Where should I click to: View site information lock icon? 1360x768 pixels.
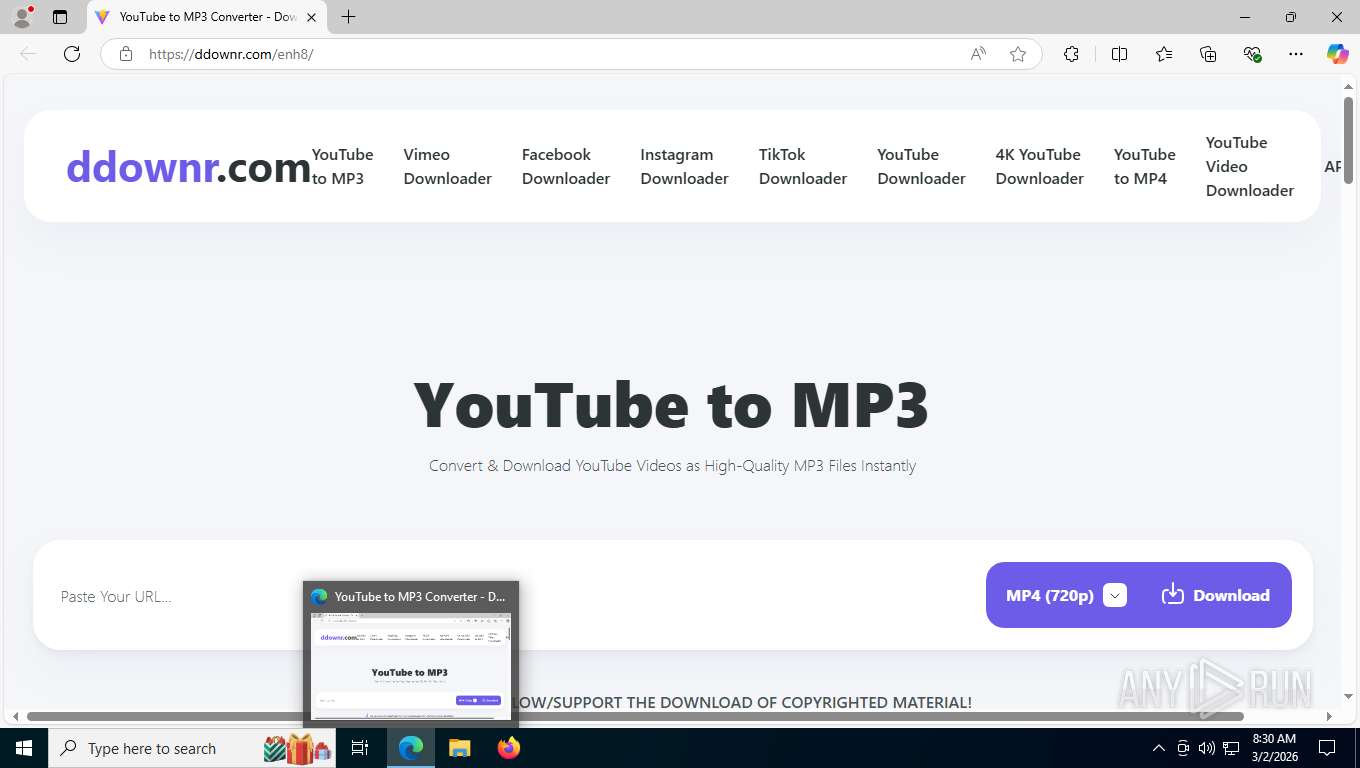click(x=126, y=54)
